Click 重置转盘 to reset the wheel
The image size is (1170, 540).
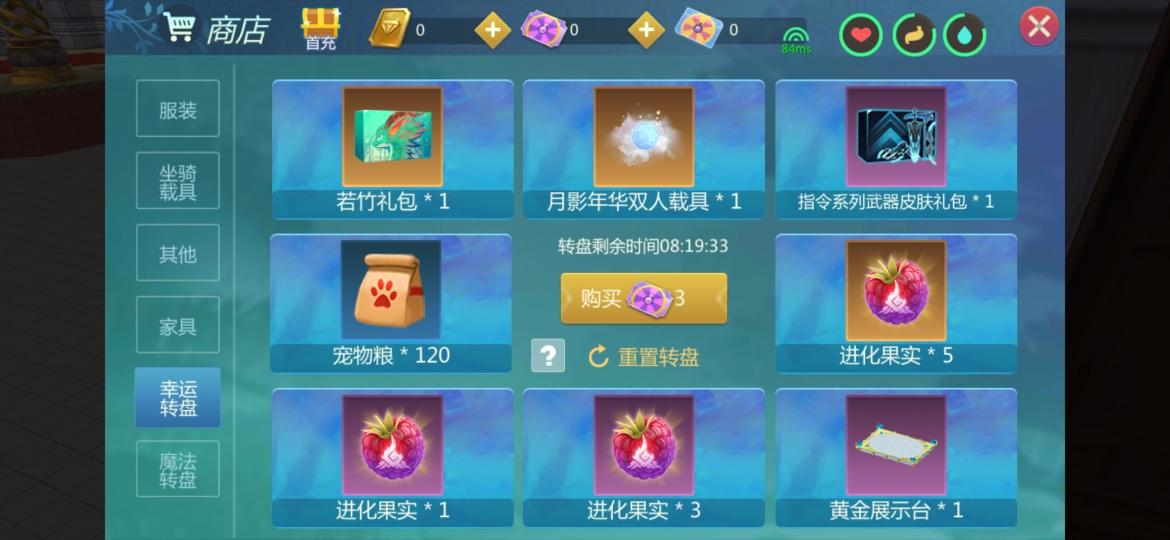(644, 357)
